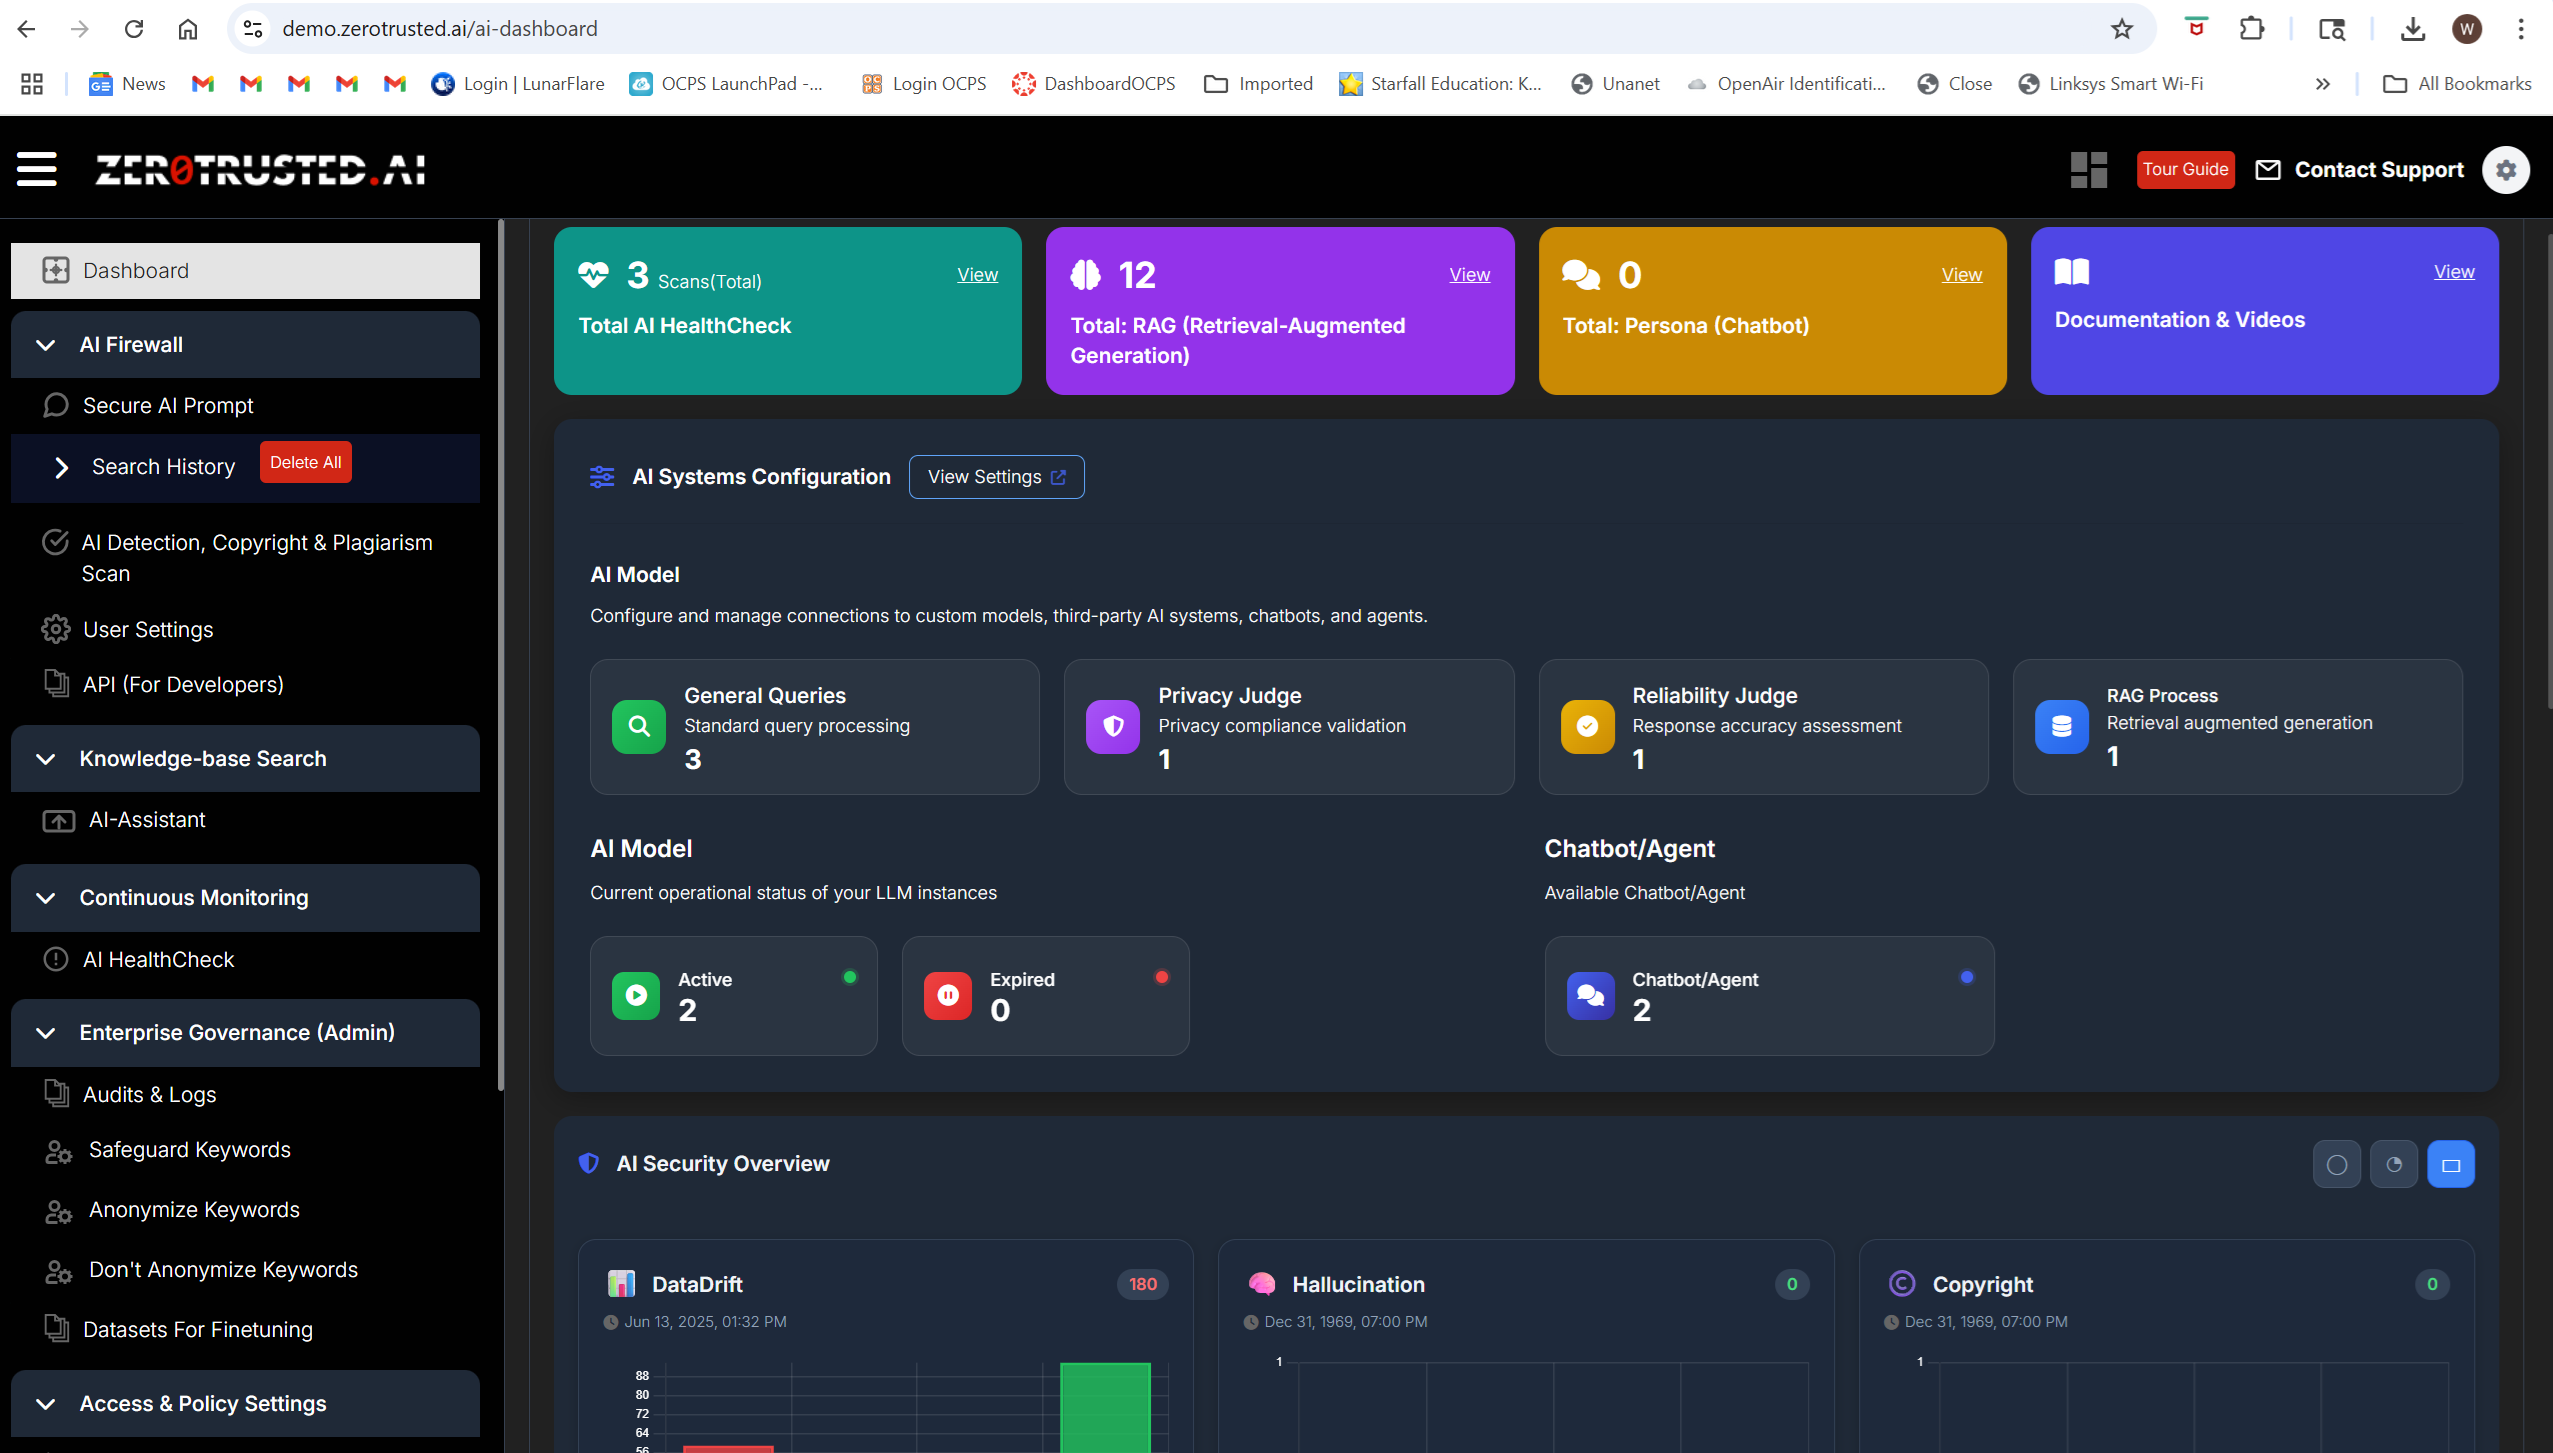This screenshot has width=2553, height=1453.
Task: Click the Active play icon
Action: (636, 996)
